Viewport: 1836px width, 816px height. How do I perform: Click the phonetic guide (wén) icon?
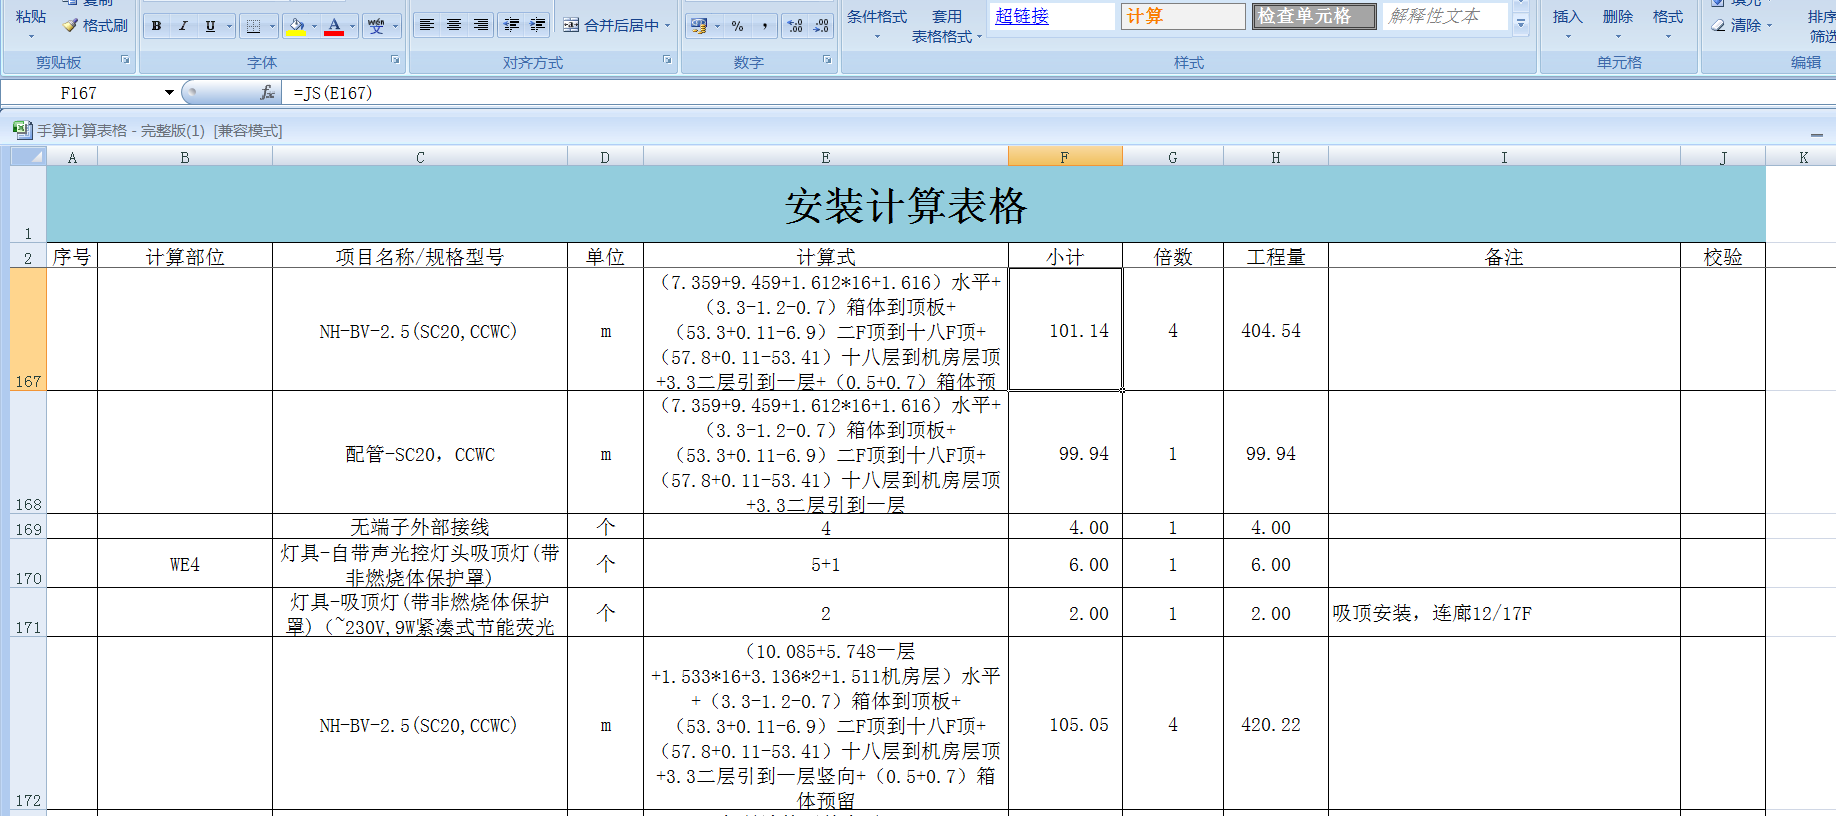point(376,26)
